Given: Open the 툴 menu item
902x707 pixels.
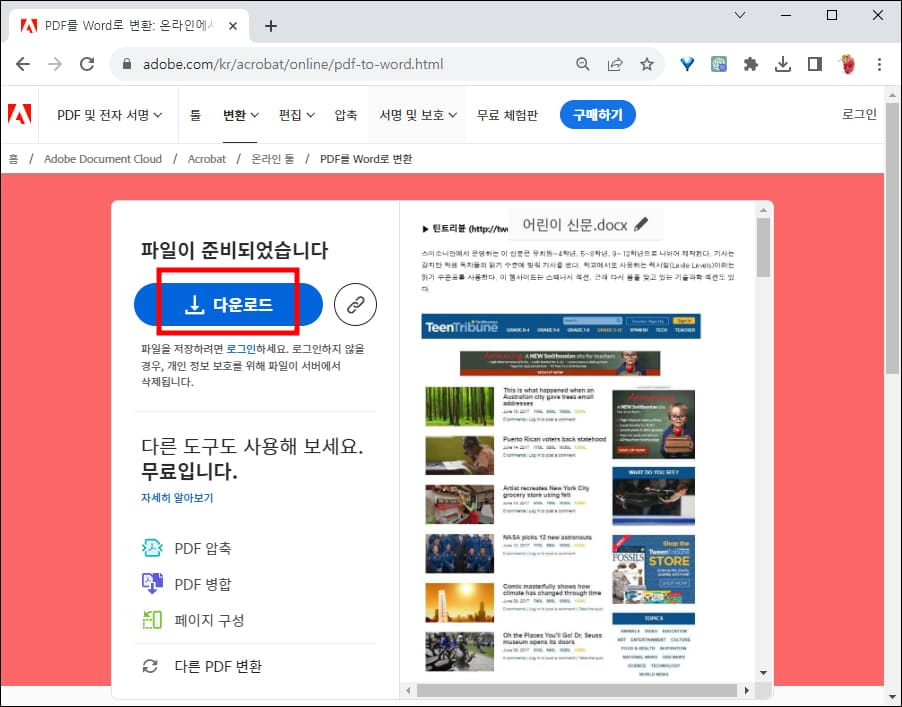Looking at the screenshot, I should point(195,114).
